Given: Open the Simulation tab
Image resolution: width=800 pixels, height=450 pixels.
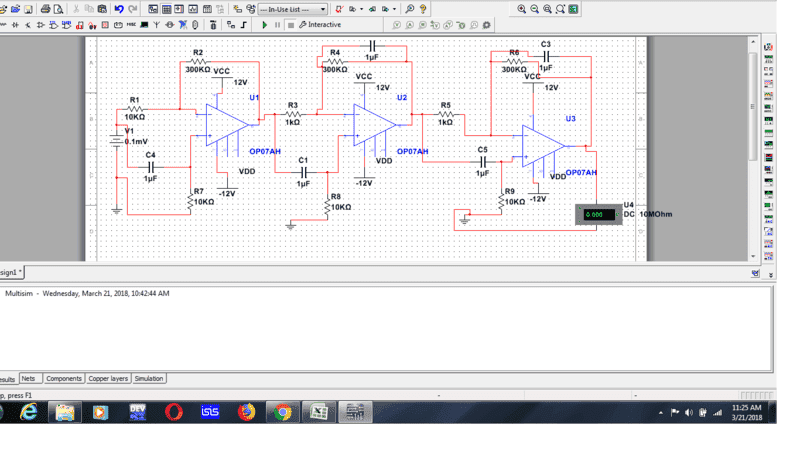Looking at the screenshot, I should coord(150,379).
